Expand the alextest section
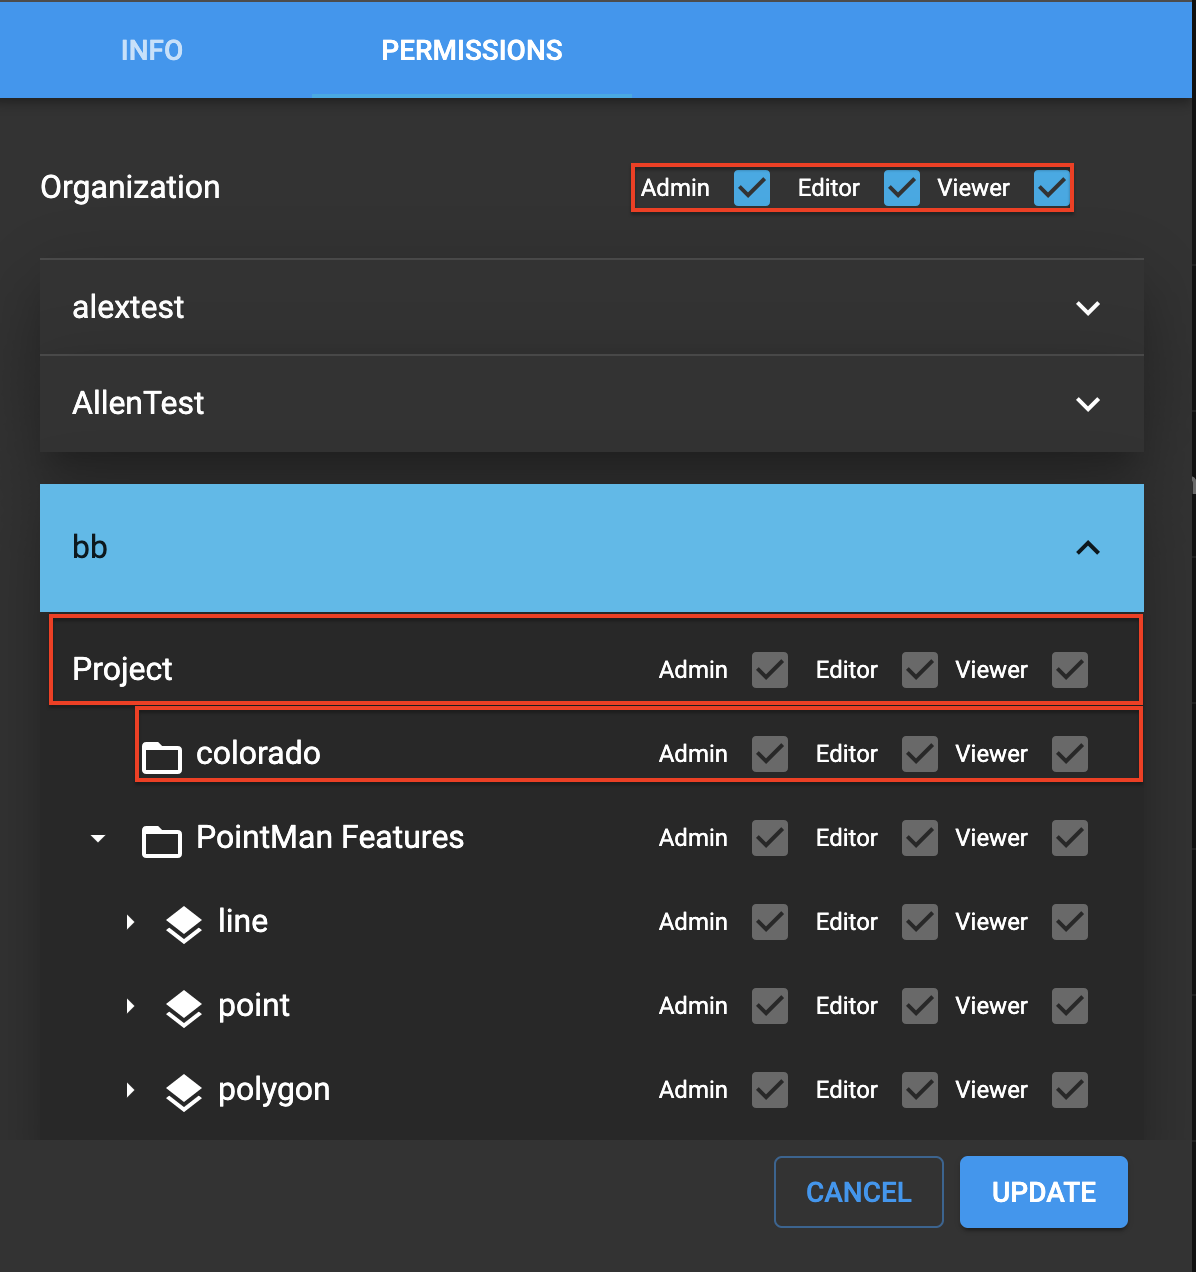Image resolution: width=1196 pixels, height=1272 pixels. 1088,307
